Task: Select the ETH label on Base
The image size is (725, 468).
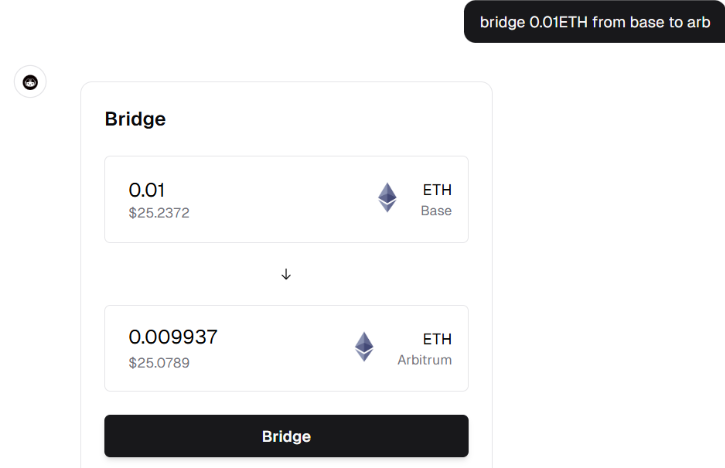Action: (x=437, y=190)
